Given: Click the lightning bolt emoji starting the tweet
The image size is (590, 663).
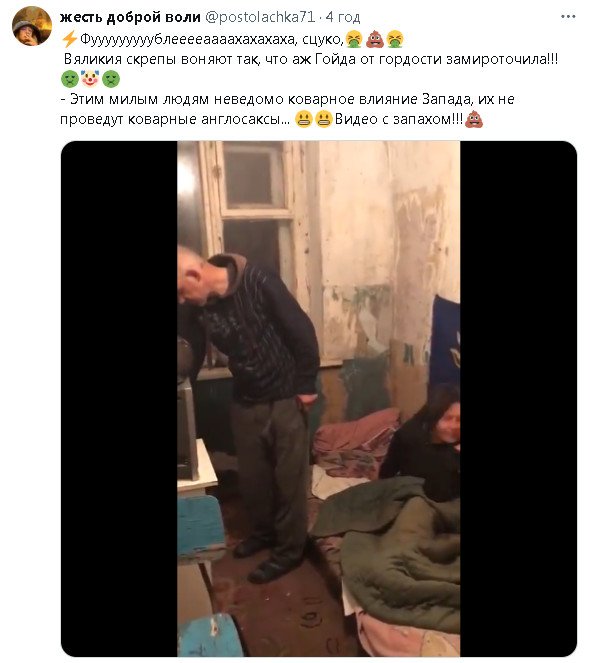Looking at the screenshot, I should point(69,39).
